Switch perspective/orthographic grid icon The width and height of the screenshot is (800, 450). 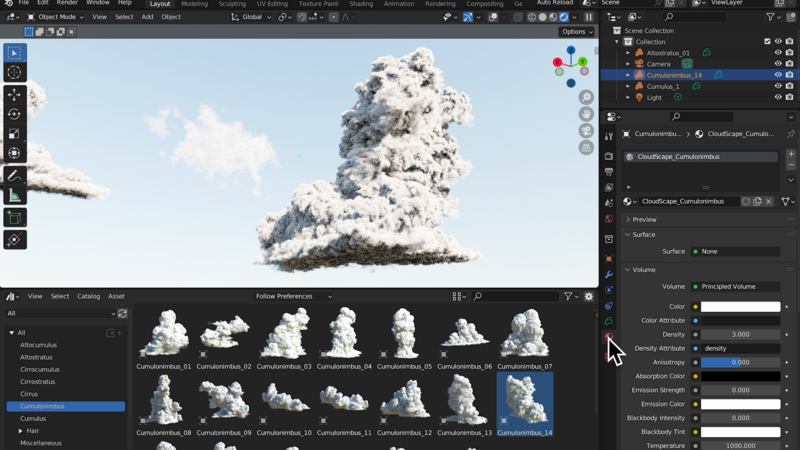tap(586, 147)
